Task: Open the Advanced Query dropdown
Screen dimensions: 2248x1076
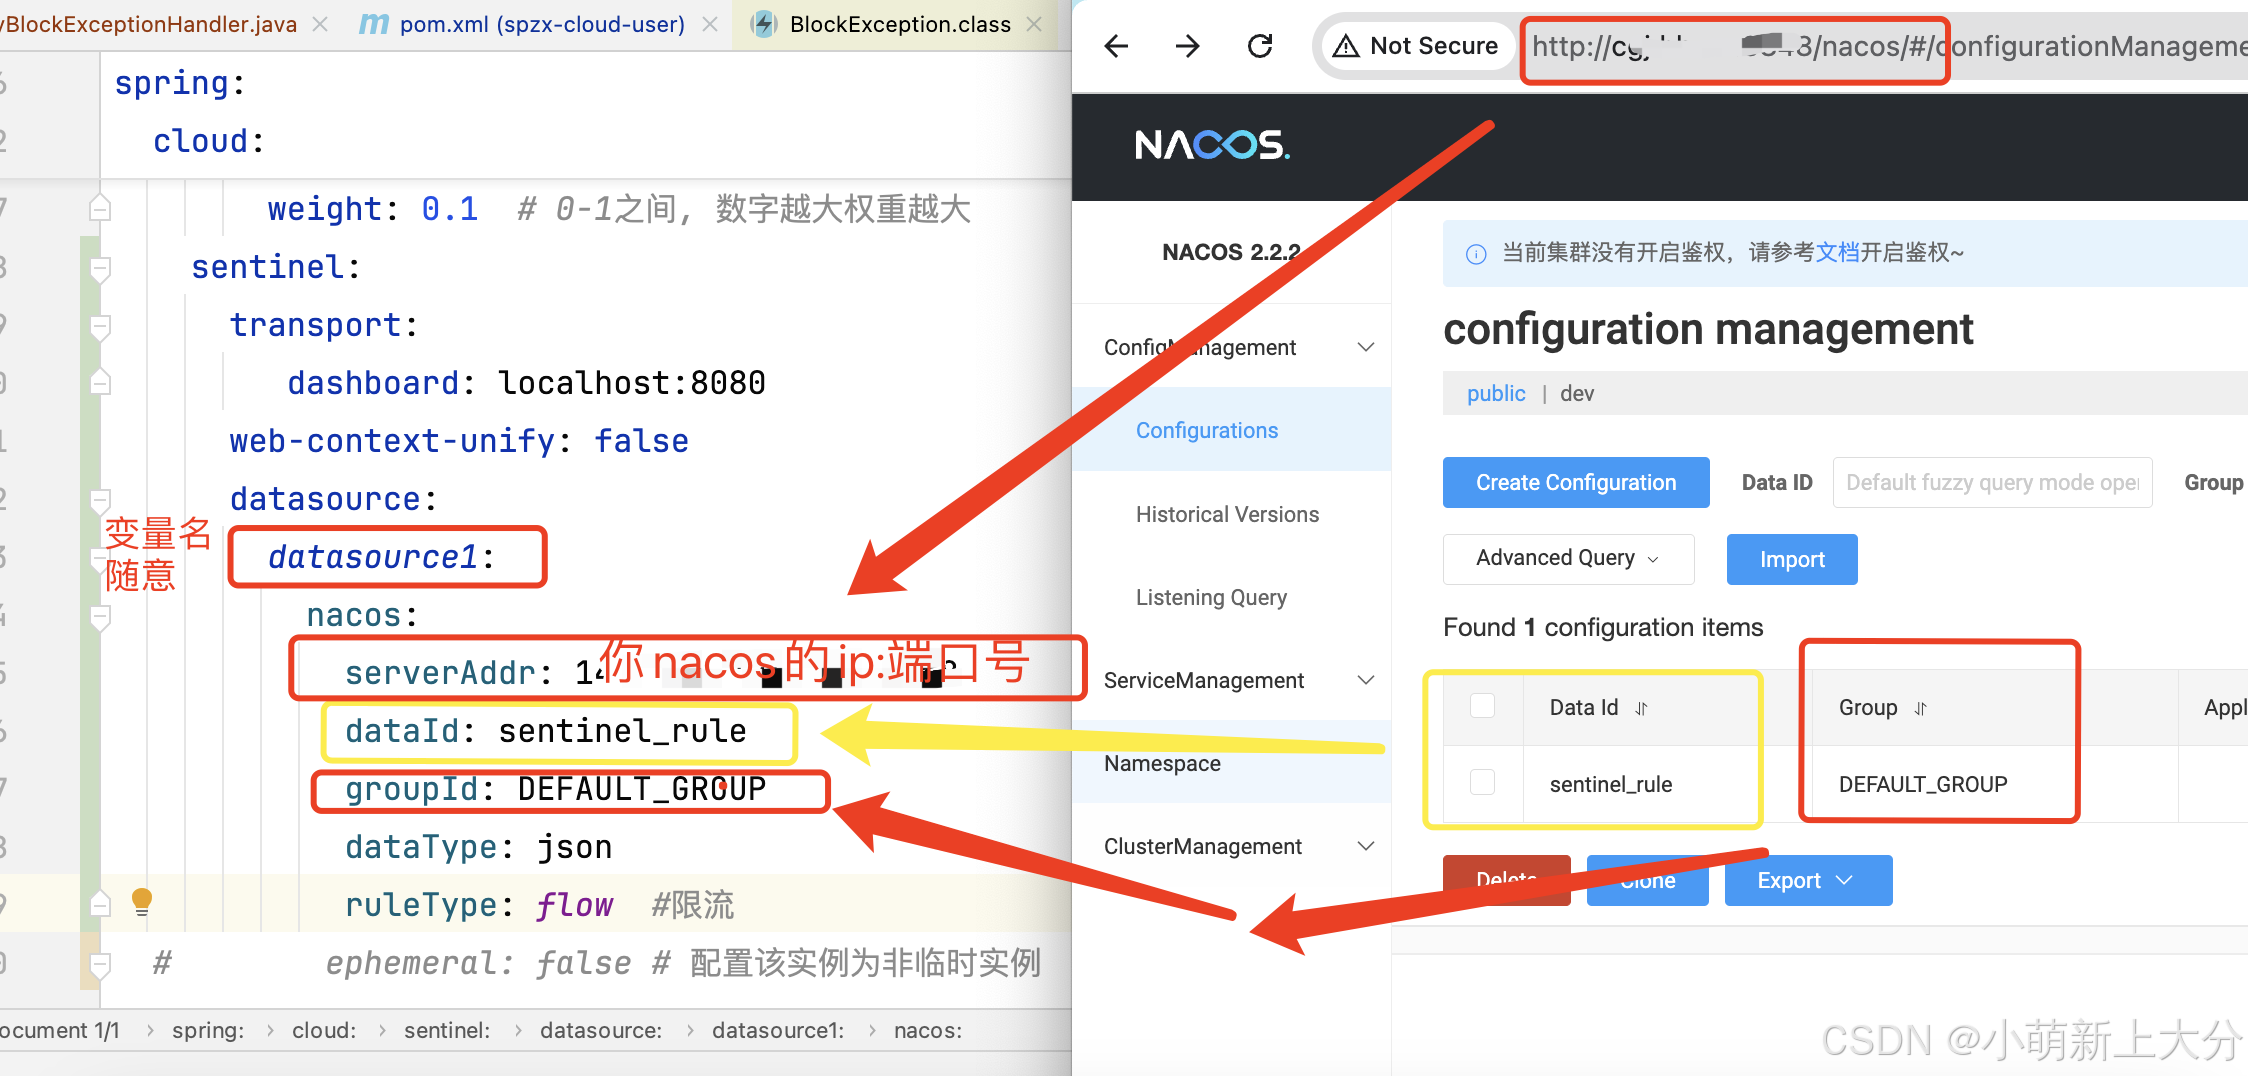Action: click(x=1568, y=558)
